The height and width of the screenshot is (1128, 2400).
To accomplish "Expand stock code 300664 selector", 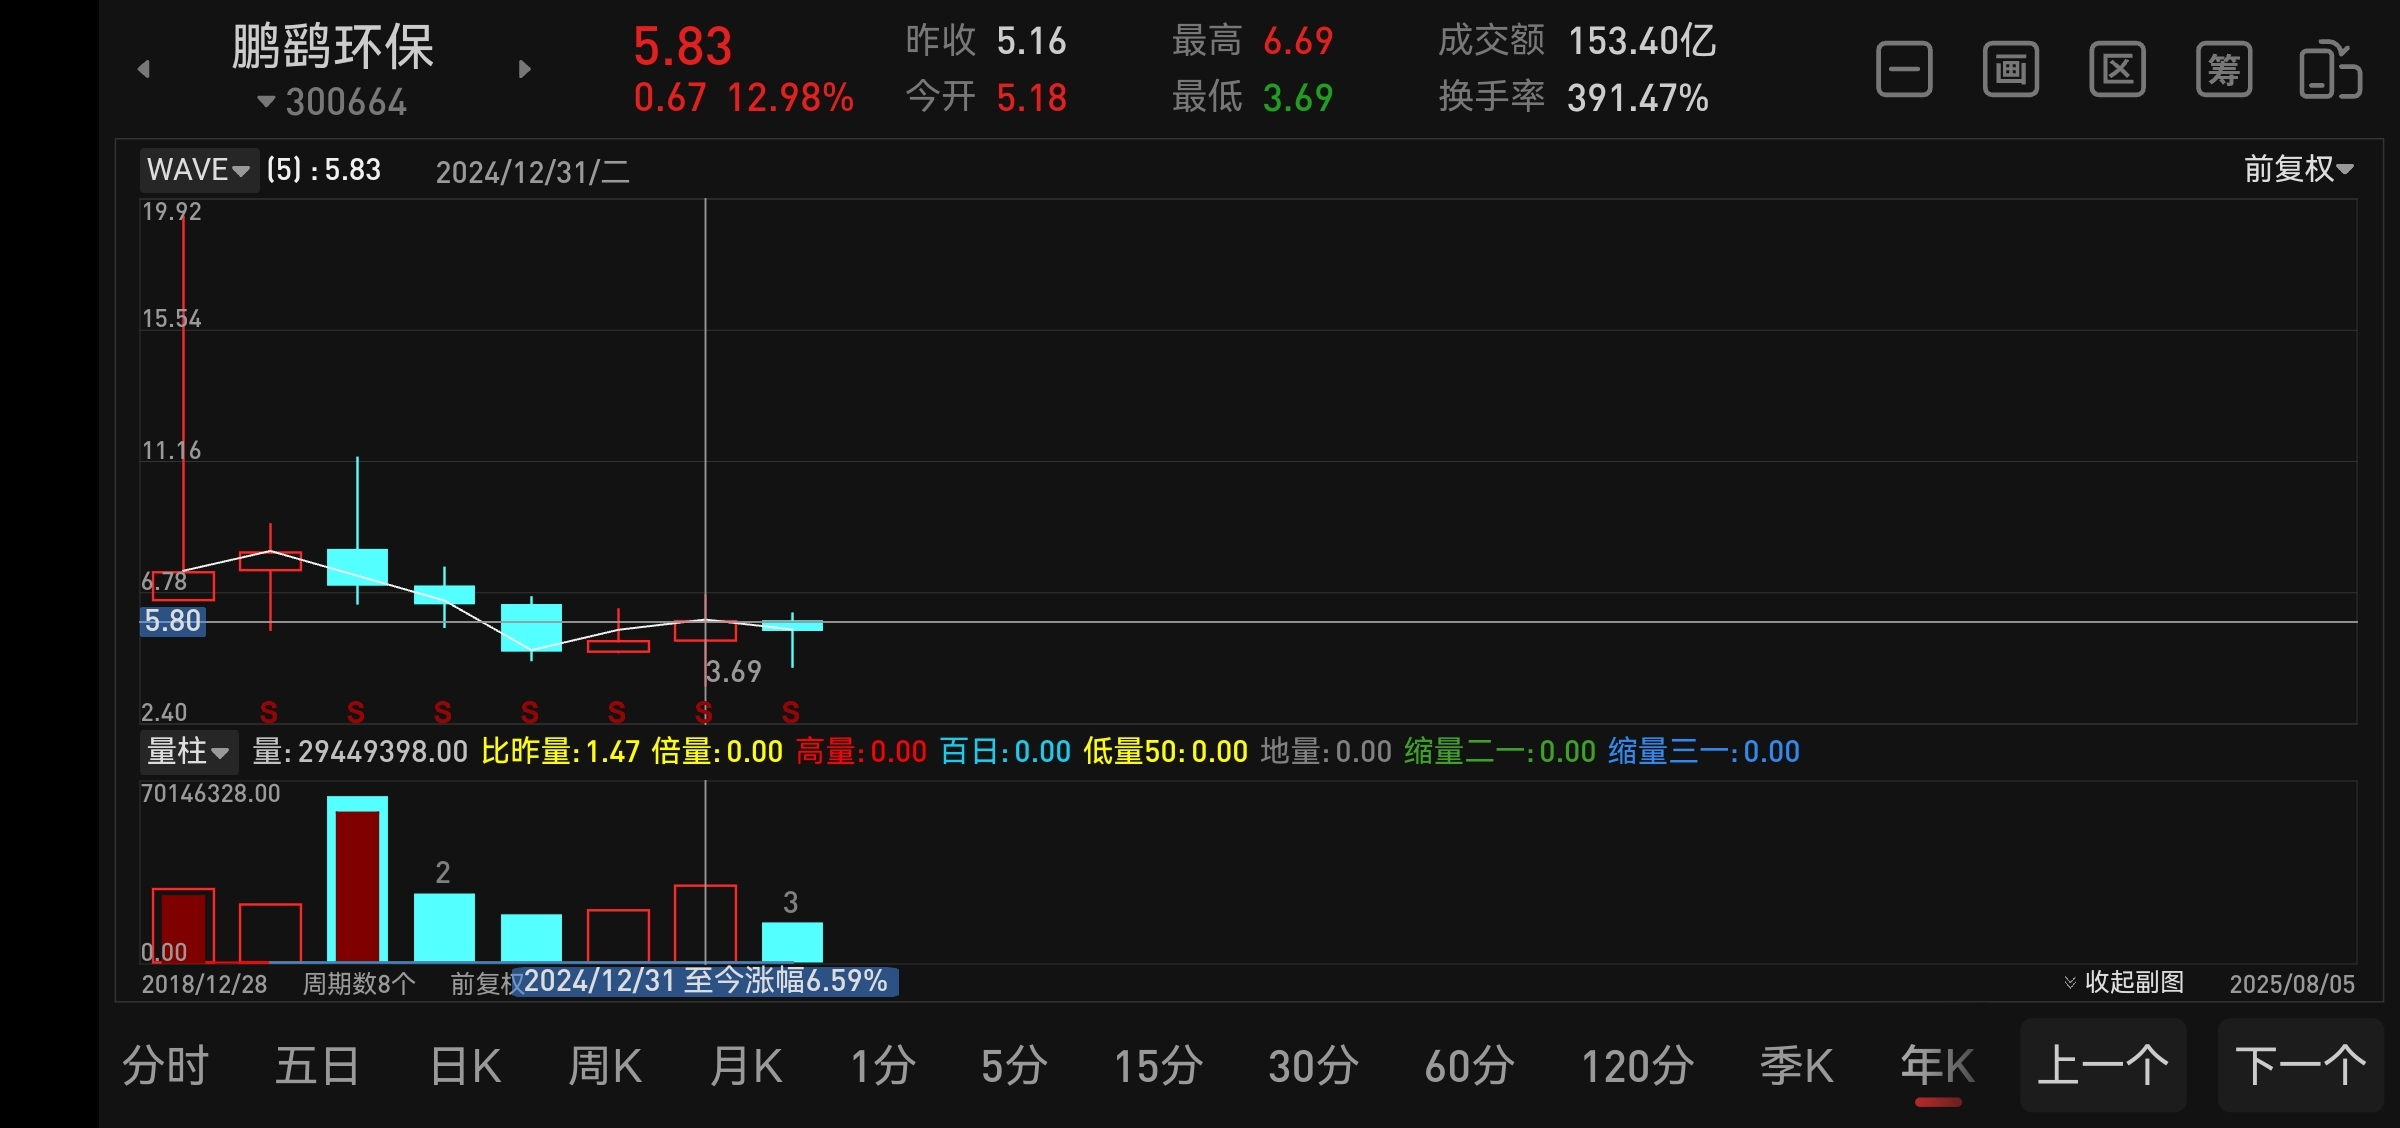I will click(x=332, y=102).
